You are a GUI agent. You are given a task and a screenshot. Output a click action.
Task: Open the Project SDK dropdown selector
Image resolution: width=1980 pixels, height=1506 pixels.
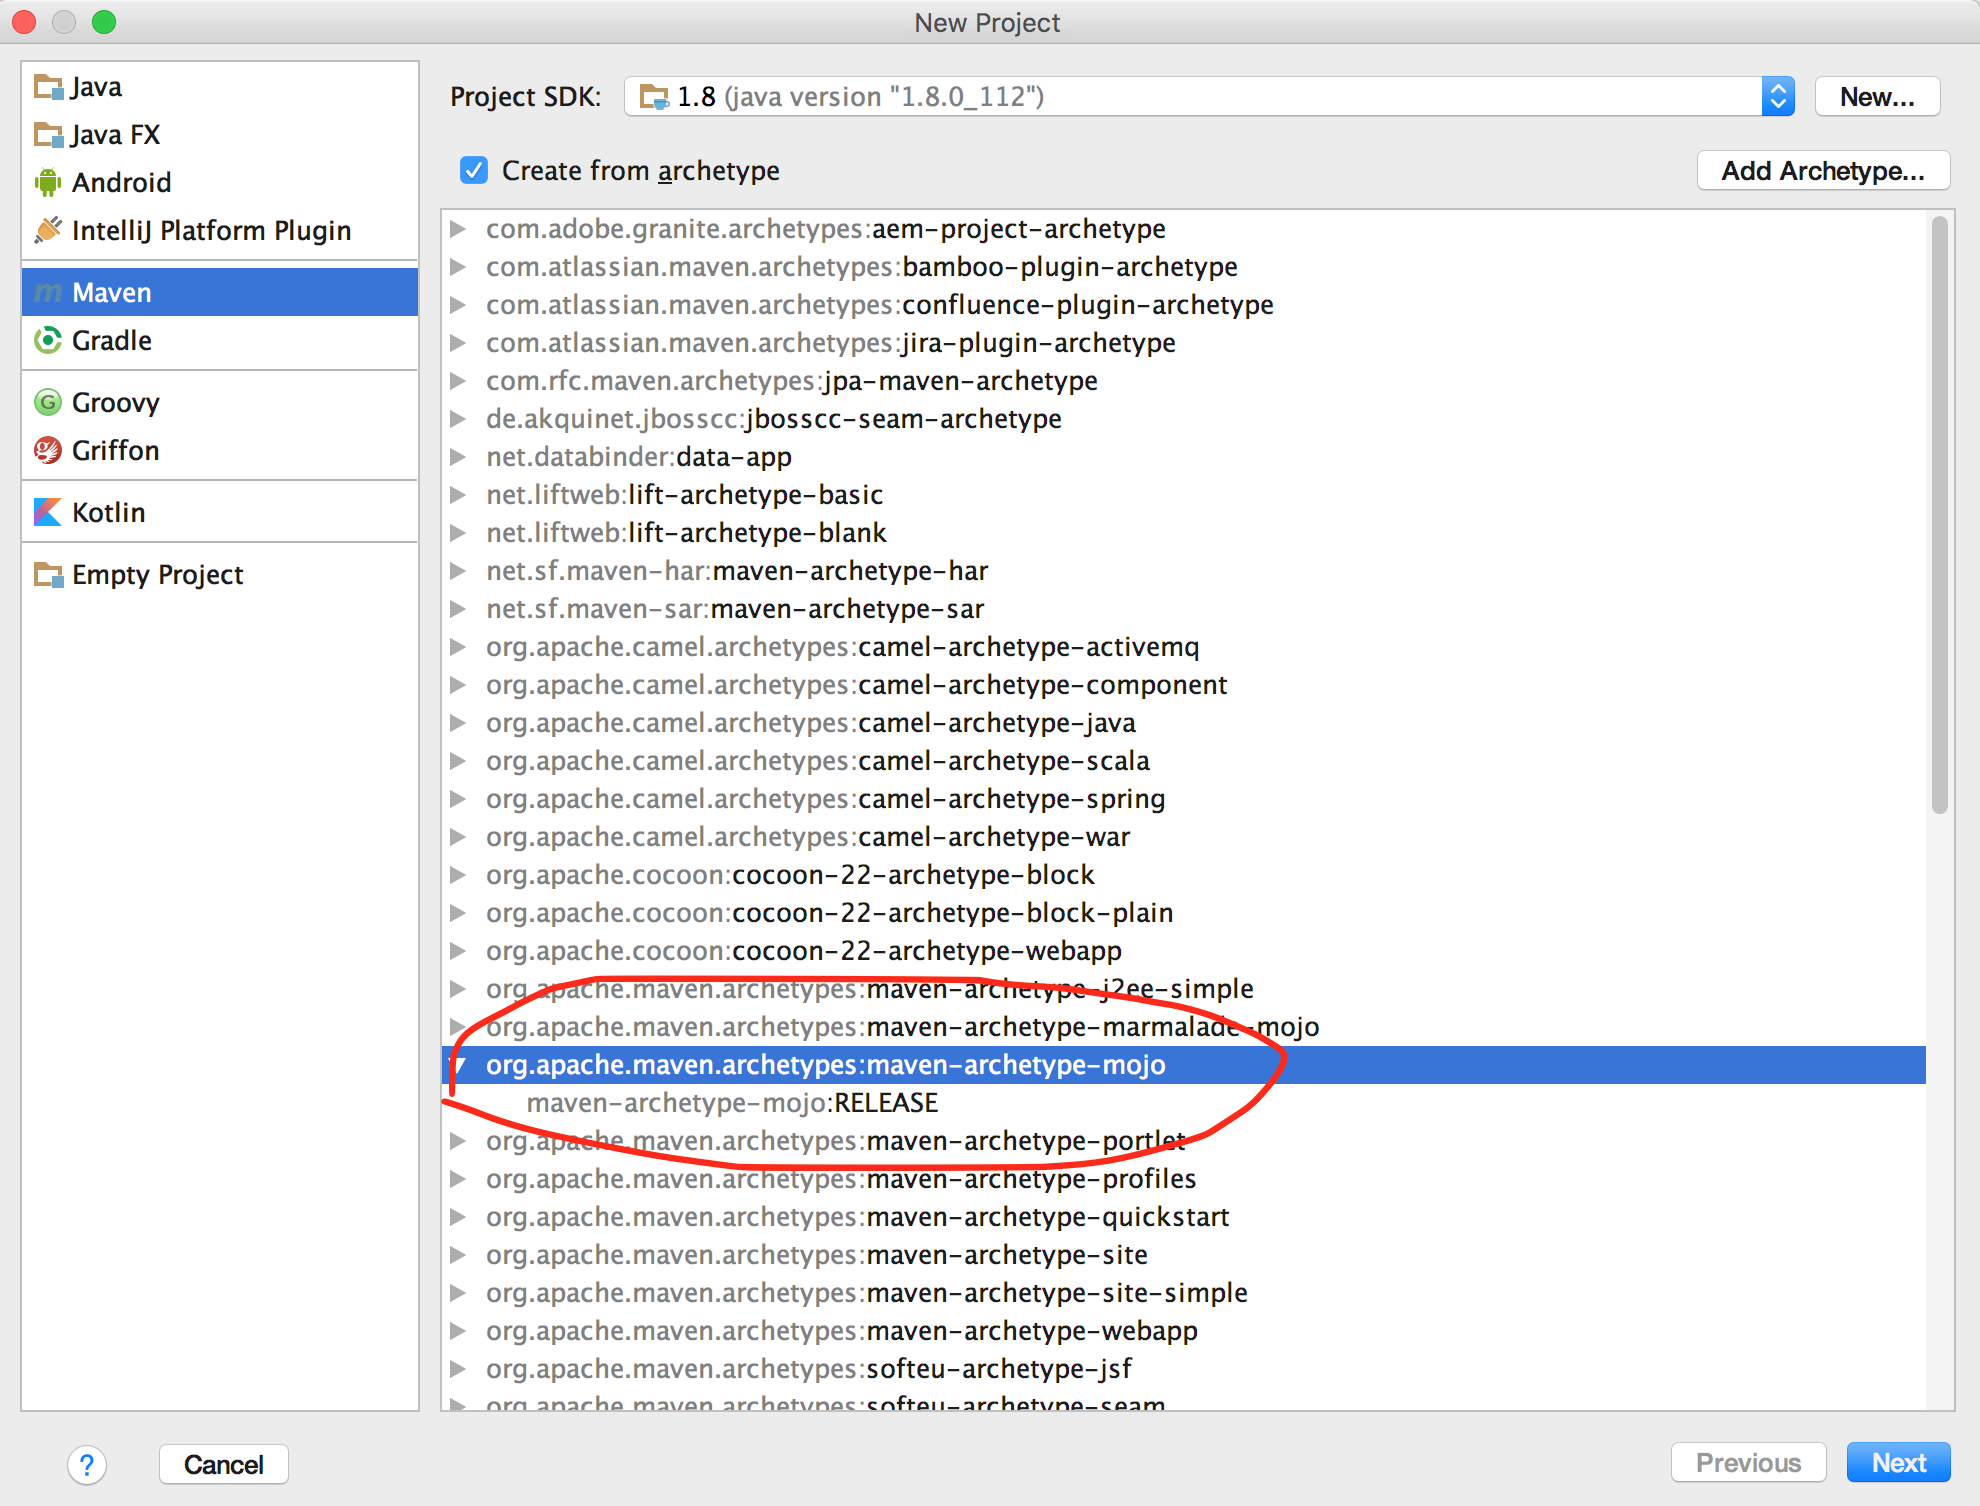point(1776,95)
